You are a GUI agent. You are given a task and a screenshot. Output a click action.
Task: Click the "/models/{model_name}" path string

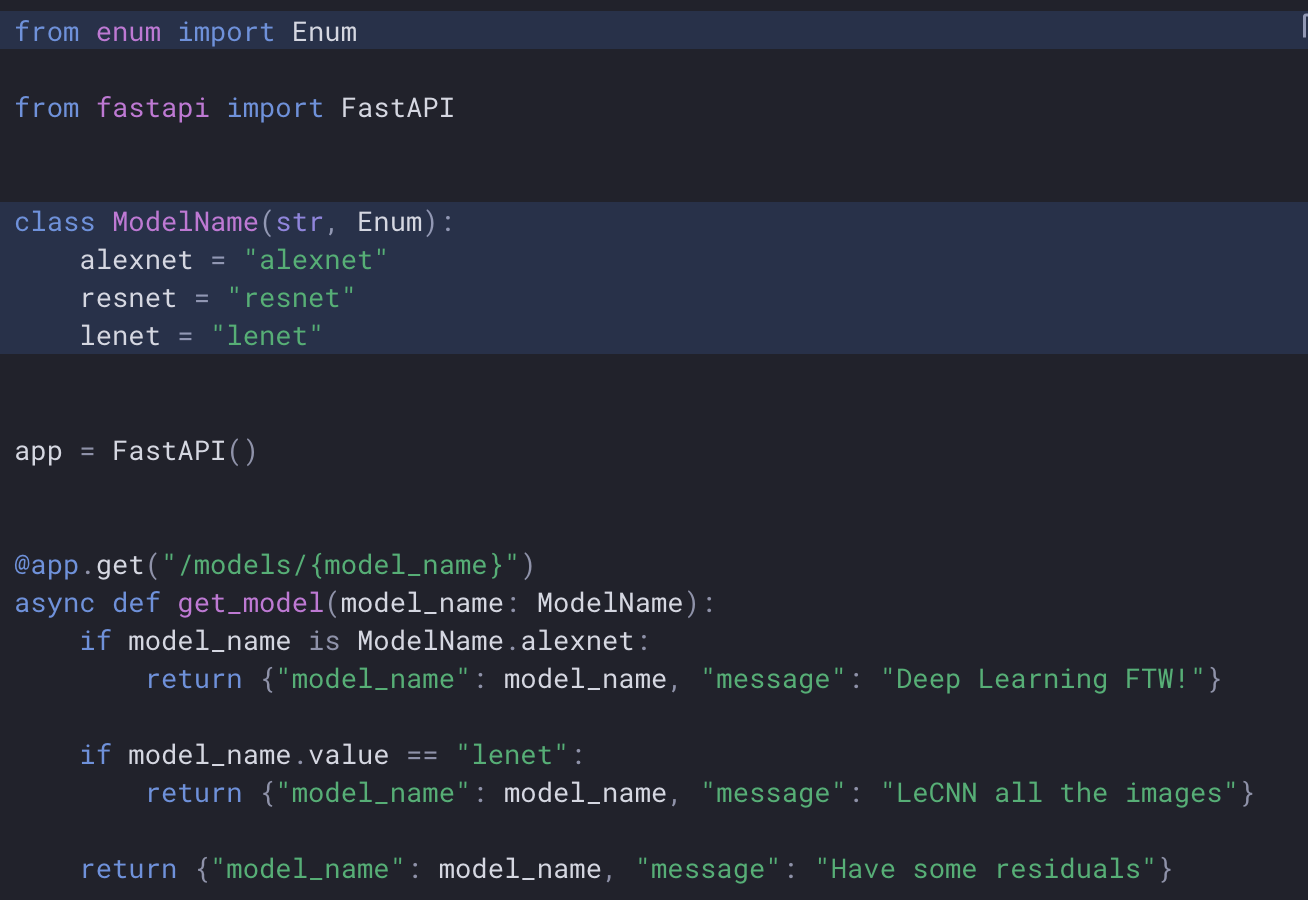[340, 565]
